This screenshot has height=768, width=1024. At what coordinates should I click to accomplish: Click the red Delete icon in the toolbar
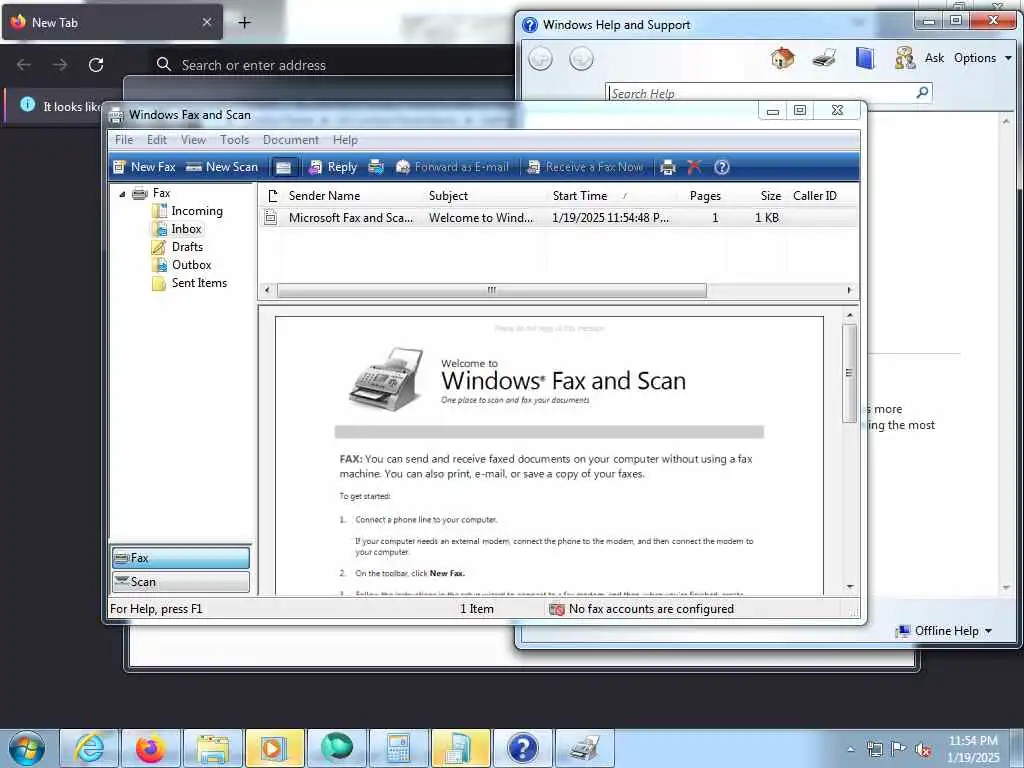[x=694, y=167]
